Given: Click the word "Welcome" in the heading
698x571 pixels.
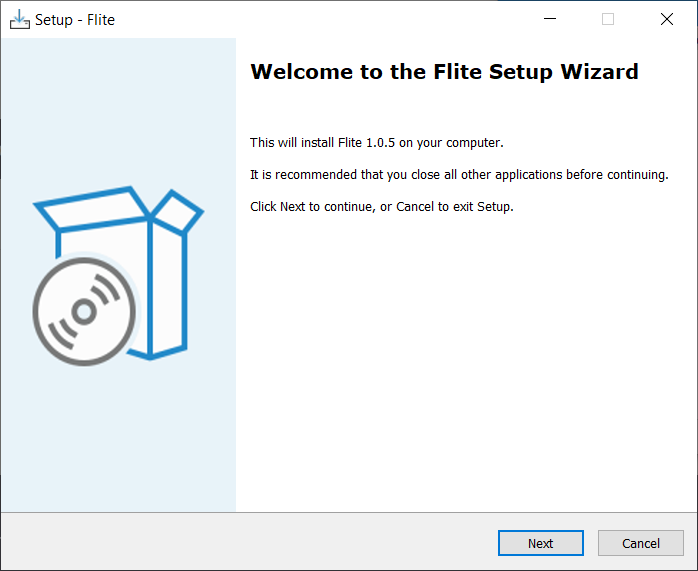Looking at the screenshot, I should click(x=299, y=72).
